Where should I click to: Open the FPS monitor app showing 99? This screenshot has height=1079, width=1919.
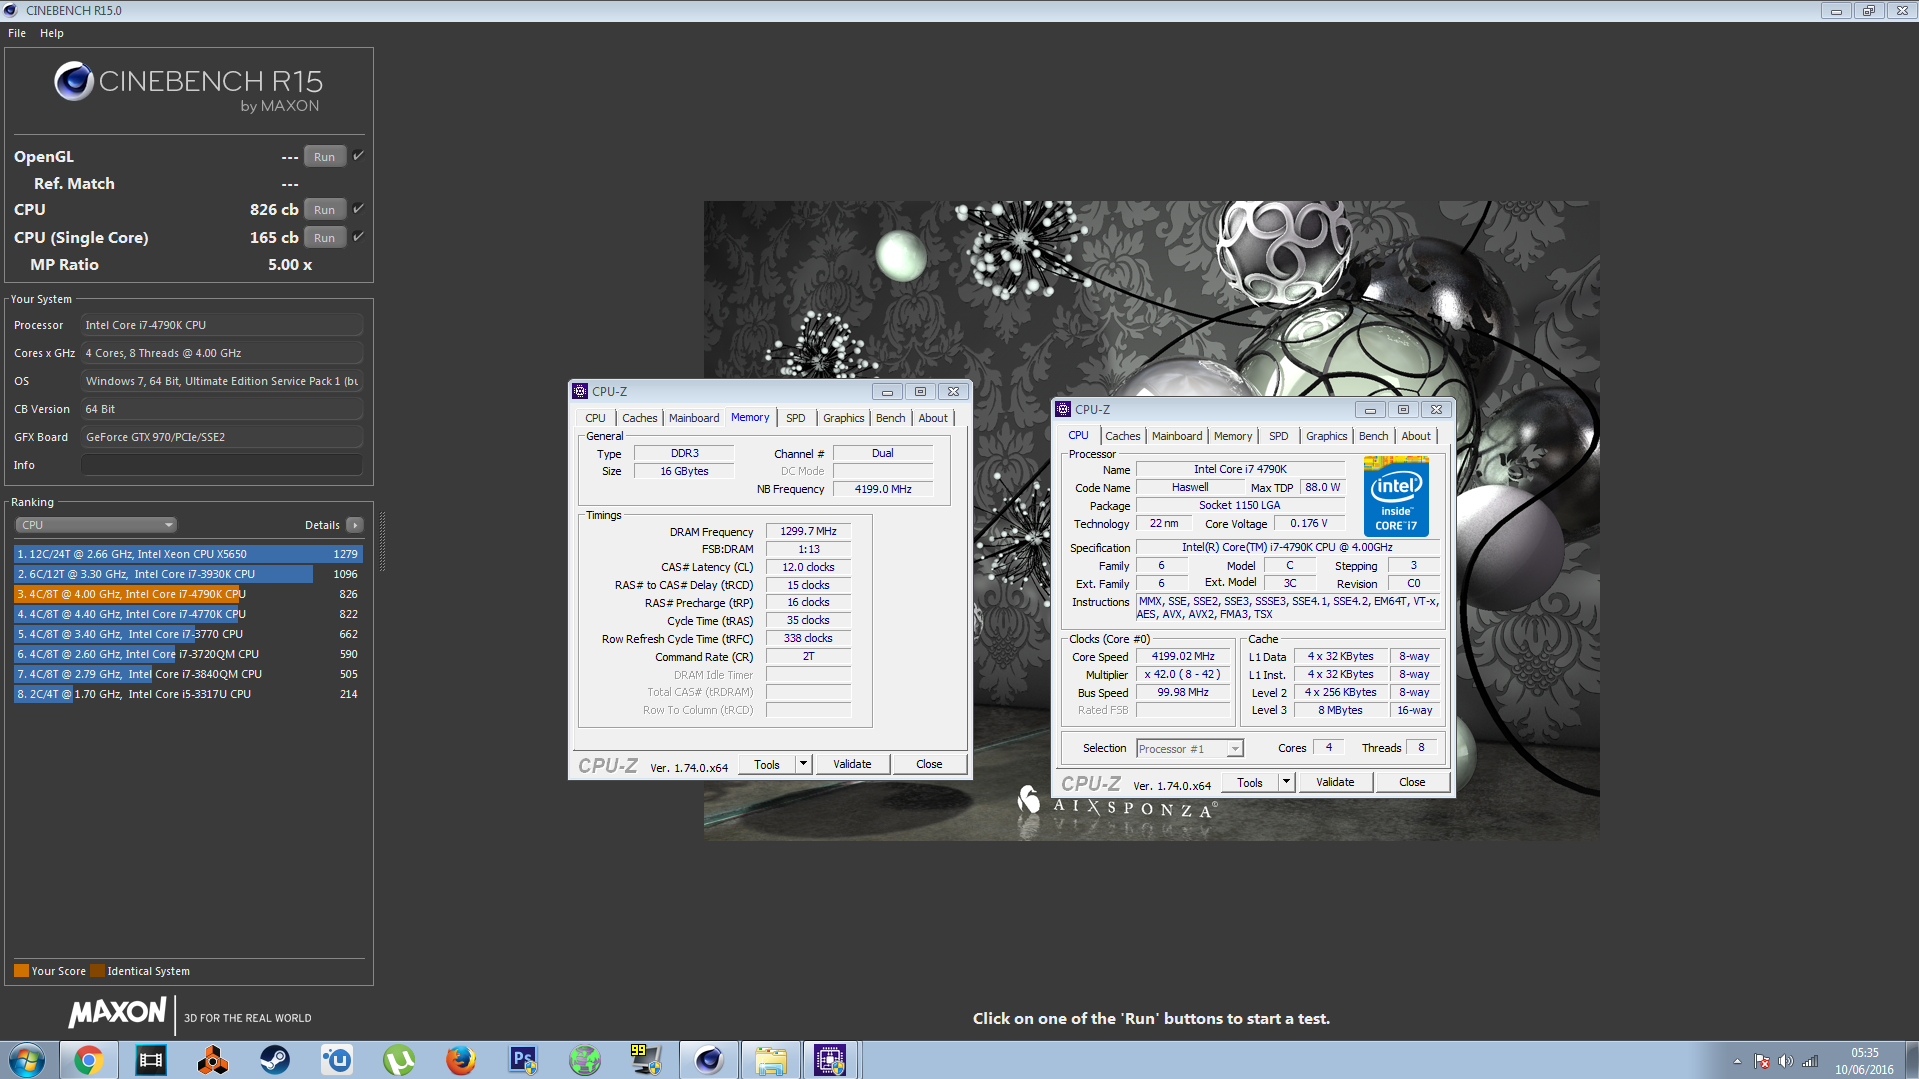[646, 1060]
